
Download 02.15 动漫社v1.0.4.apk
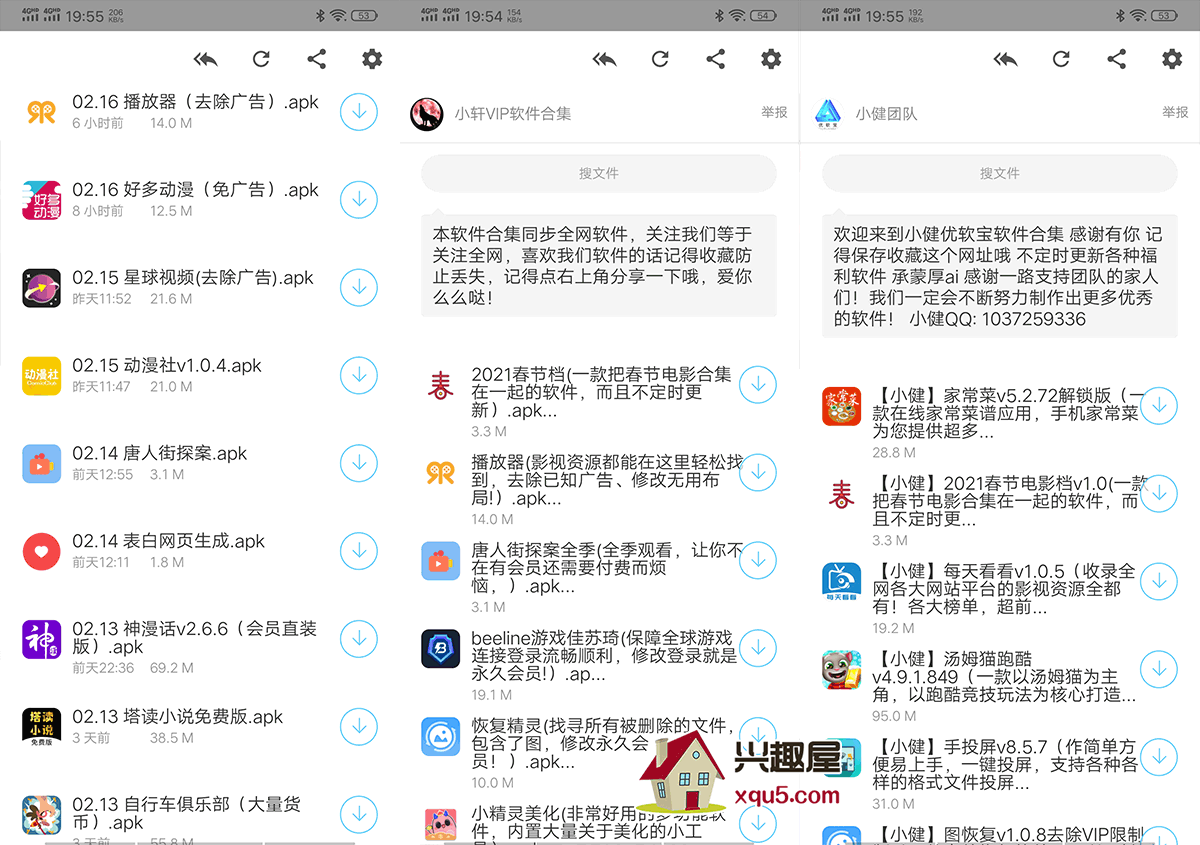pyautogui.click(x=359, y=376)
